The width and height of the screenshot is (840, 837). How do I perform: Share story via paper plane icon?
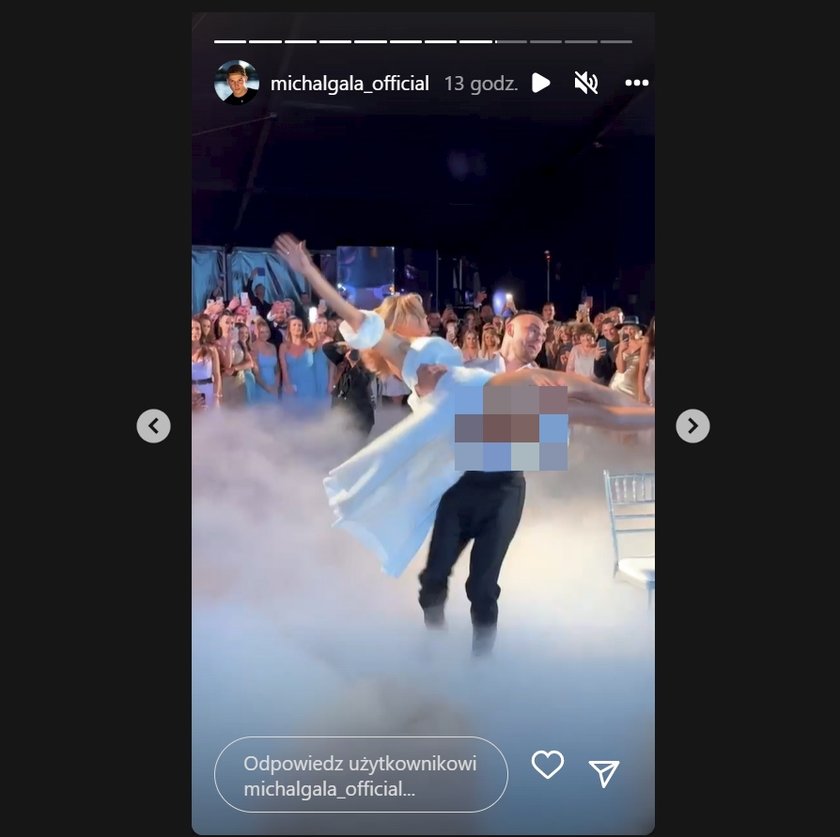tap(604, 773)
